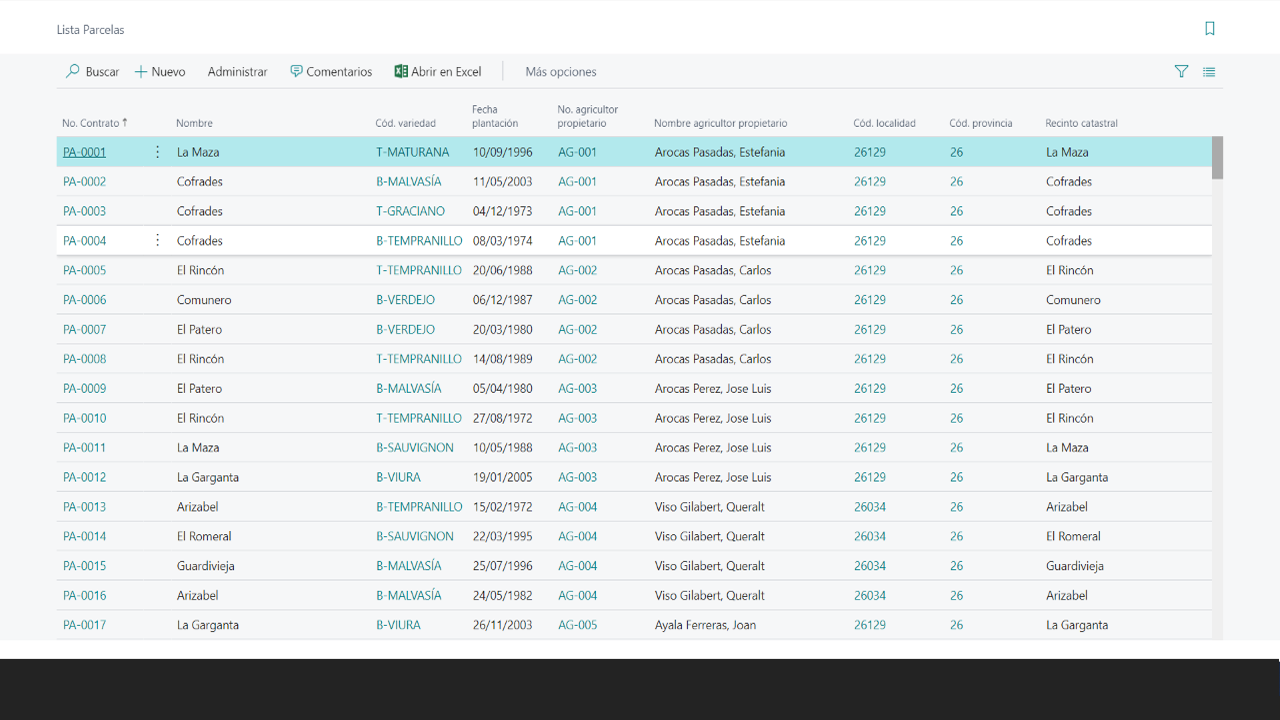Screen dimensions: 1280x720
Task: Sort by No. Contrato column header
Action: (x=95, y=123)
